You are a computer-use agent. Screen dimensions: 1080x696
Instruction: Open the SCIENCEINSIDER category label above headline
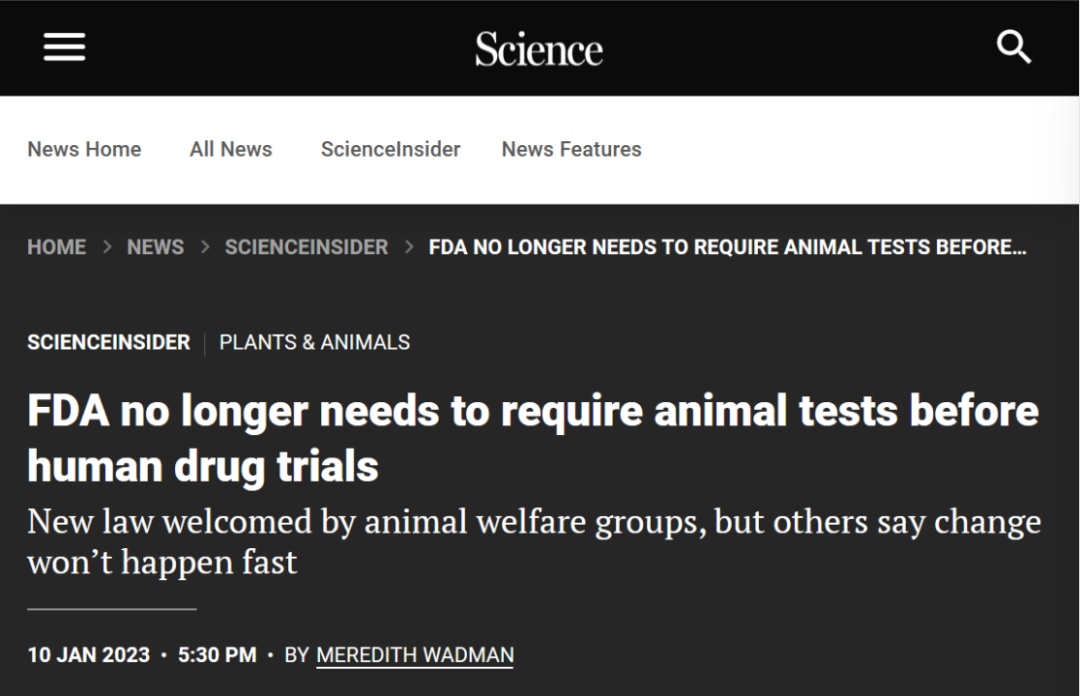click(x=108, y=342)
